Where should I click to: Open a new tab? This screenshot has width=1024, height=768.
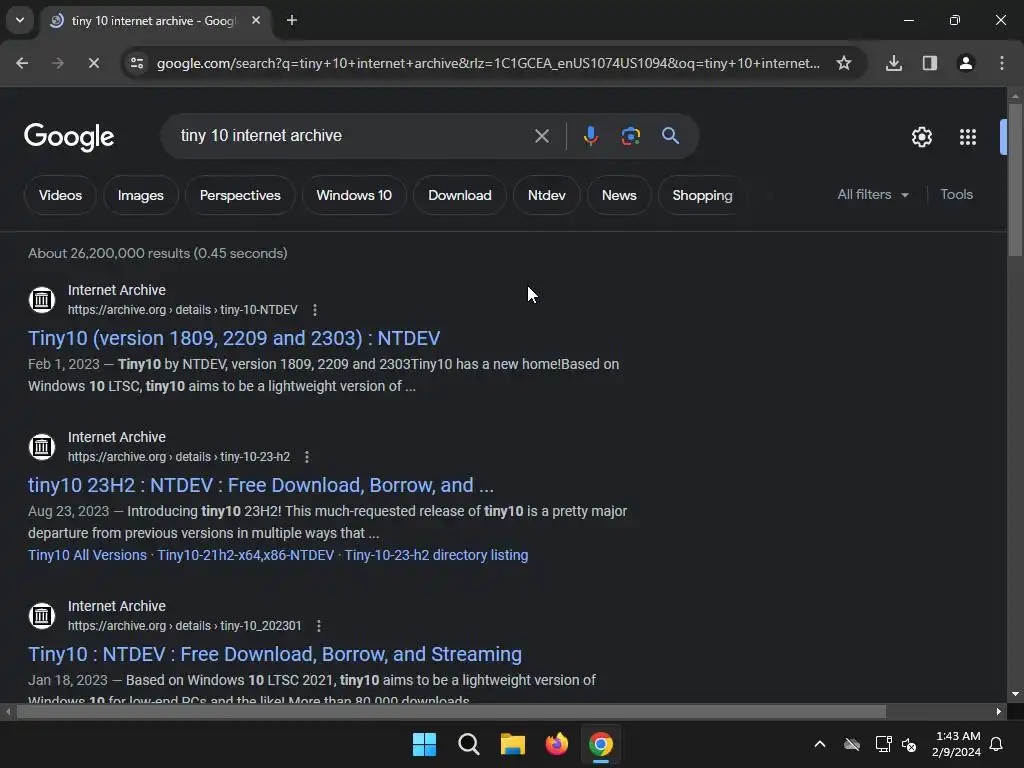pos(292,20)
